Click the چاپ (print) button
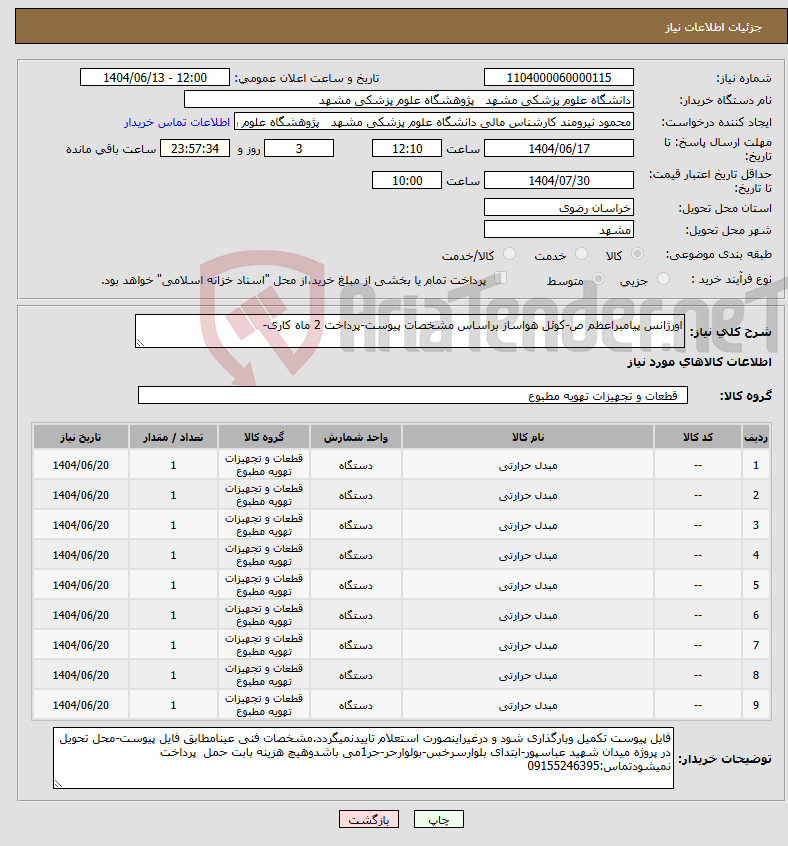 (438, 820)
